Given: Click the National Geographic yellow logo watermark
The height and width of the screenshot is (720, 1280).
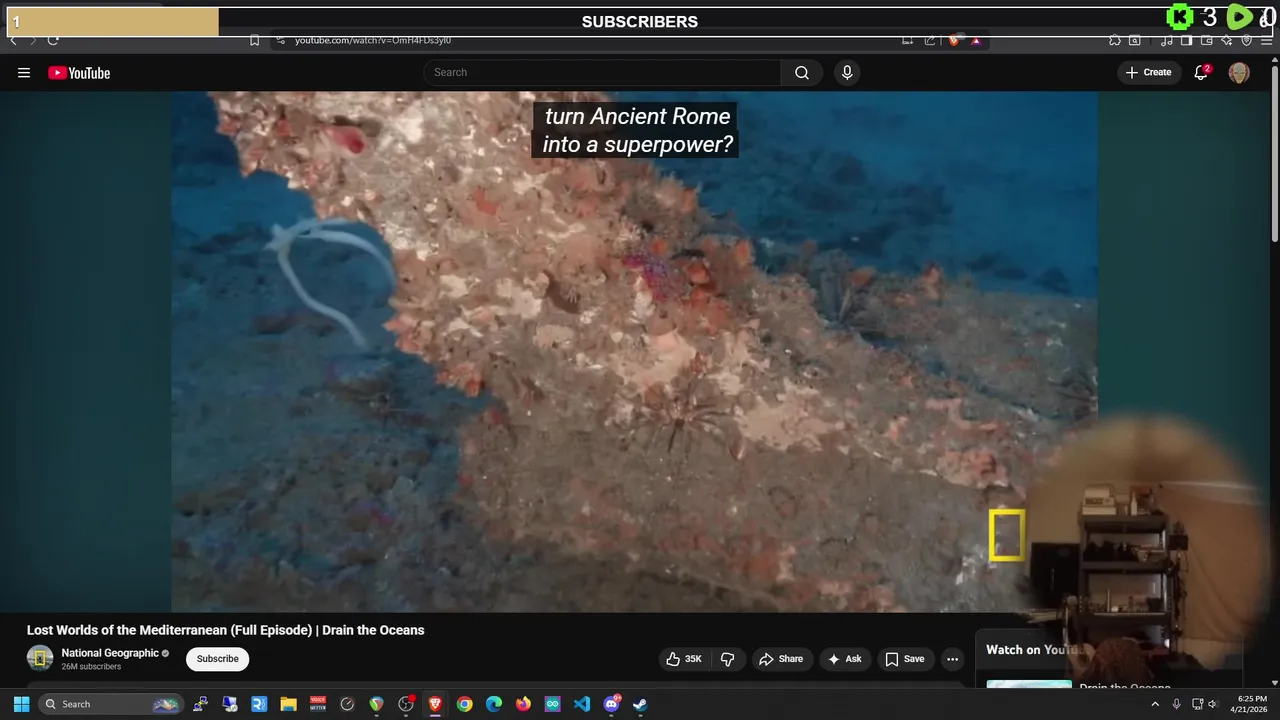Looking at the screenshot, I should pyautogui.click(x=1007, y=535).
